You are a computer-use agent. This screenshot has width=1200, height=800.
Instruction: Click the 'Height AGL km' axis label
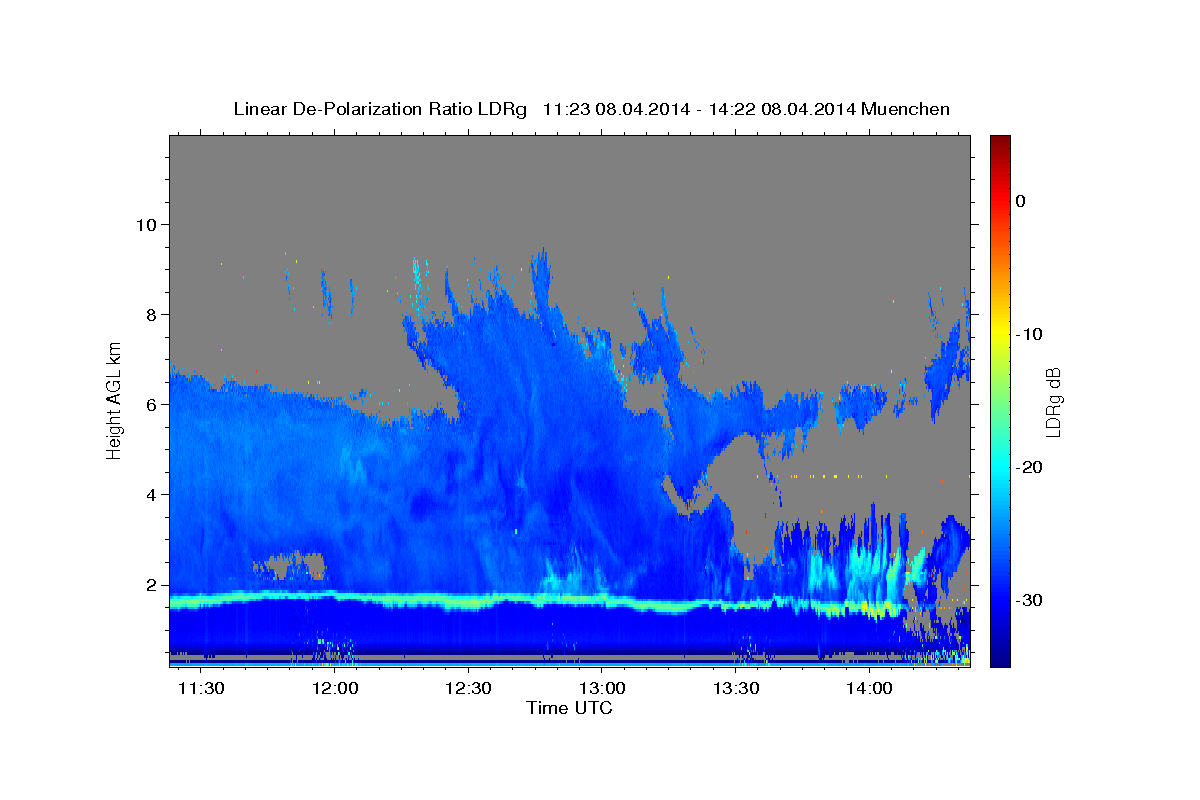point(115,400)
